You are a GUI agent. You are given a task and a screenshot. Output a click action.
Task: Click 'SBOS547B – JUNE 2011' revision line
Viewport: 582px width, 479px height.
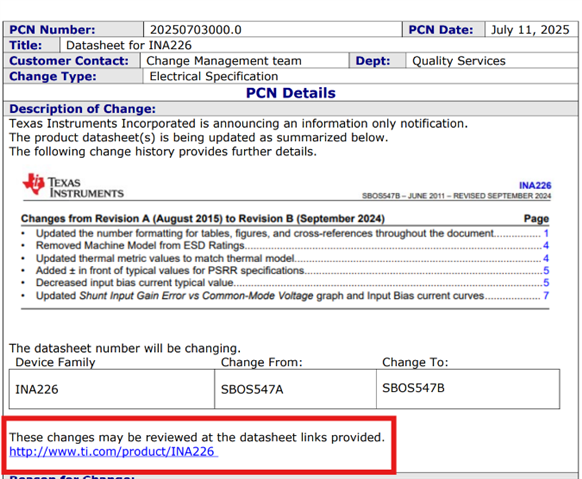click(x=457, y=196)
